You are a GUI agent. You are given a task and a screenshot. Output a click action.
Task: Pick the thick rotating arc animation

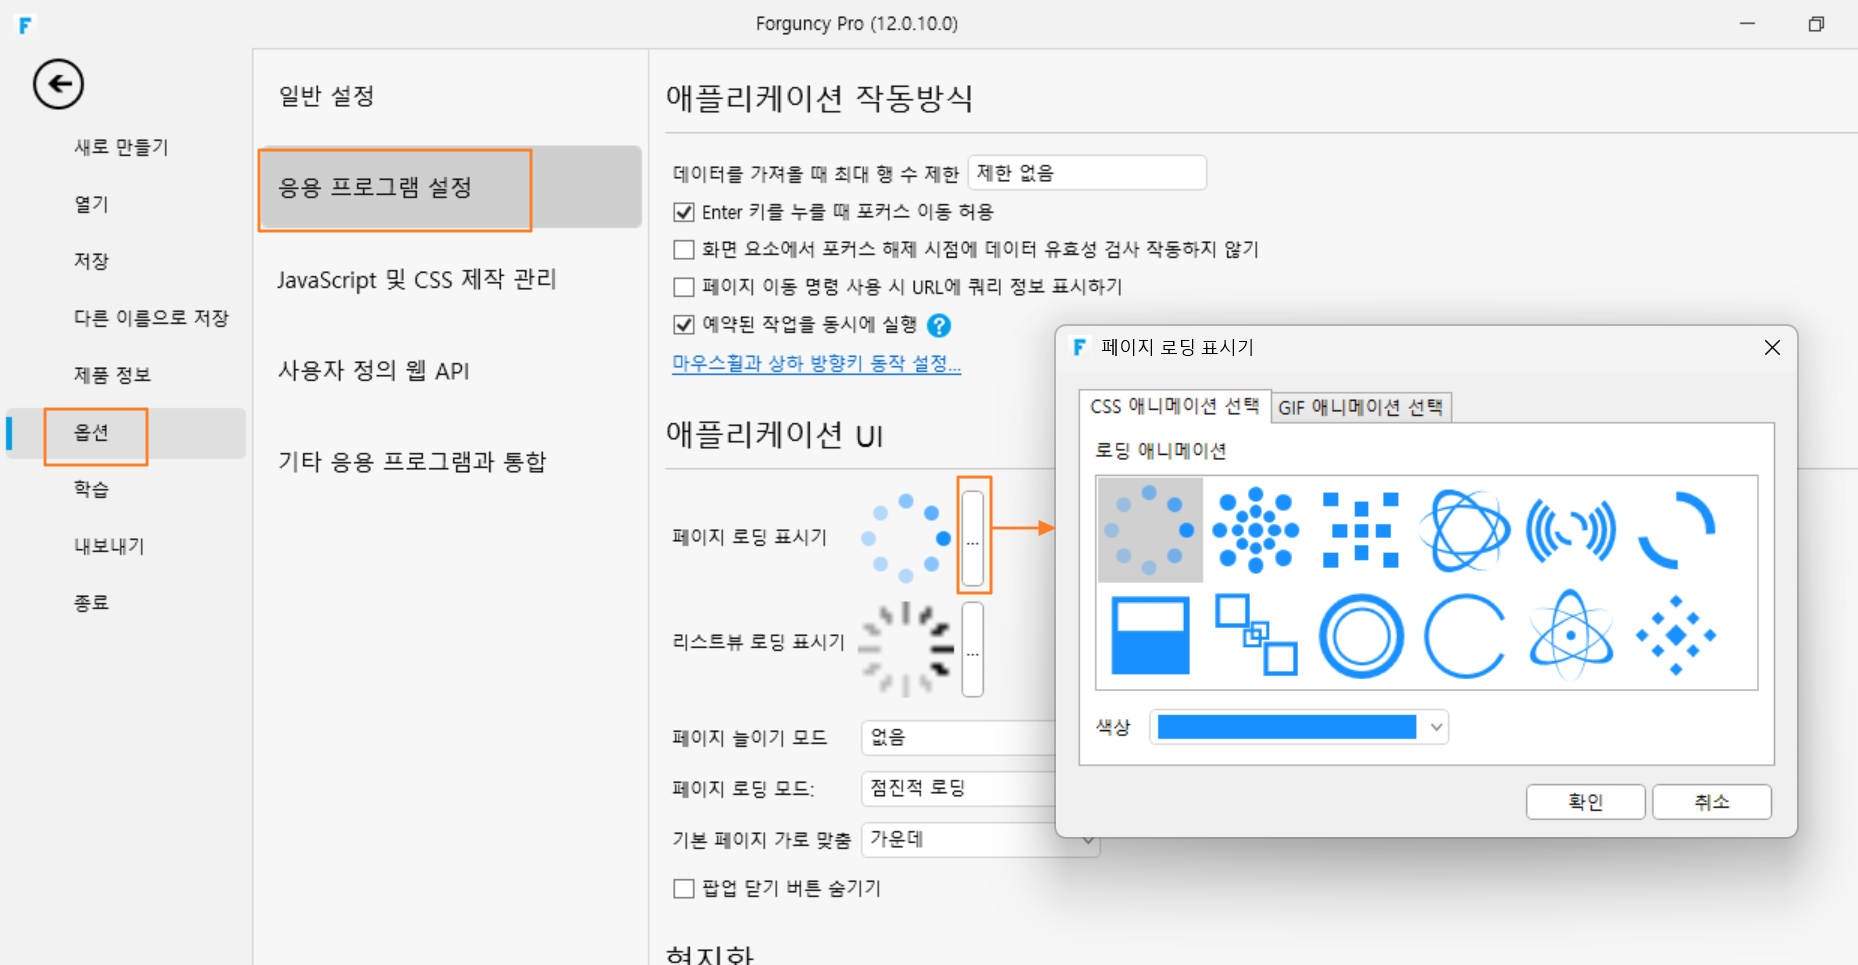point(1676,530)
